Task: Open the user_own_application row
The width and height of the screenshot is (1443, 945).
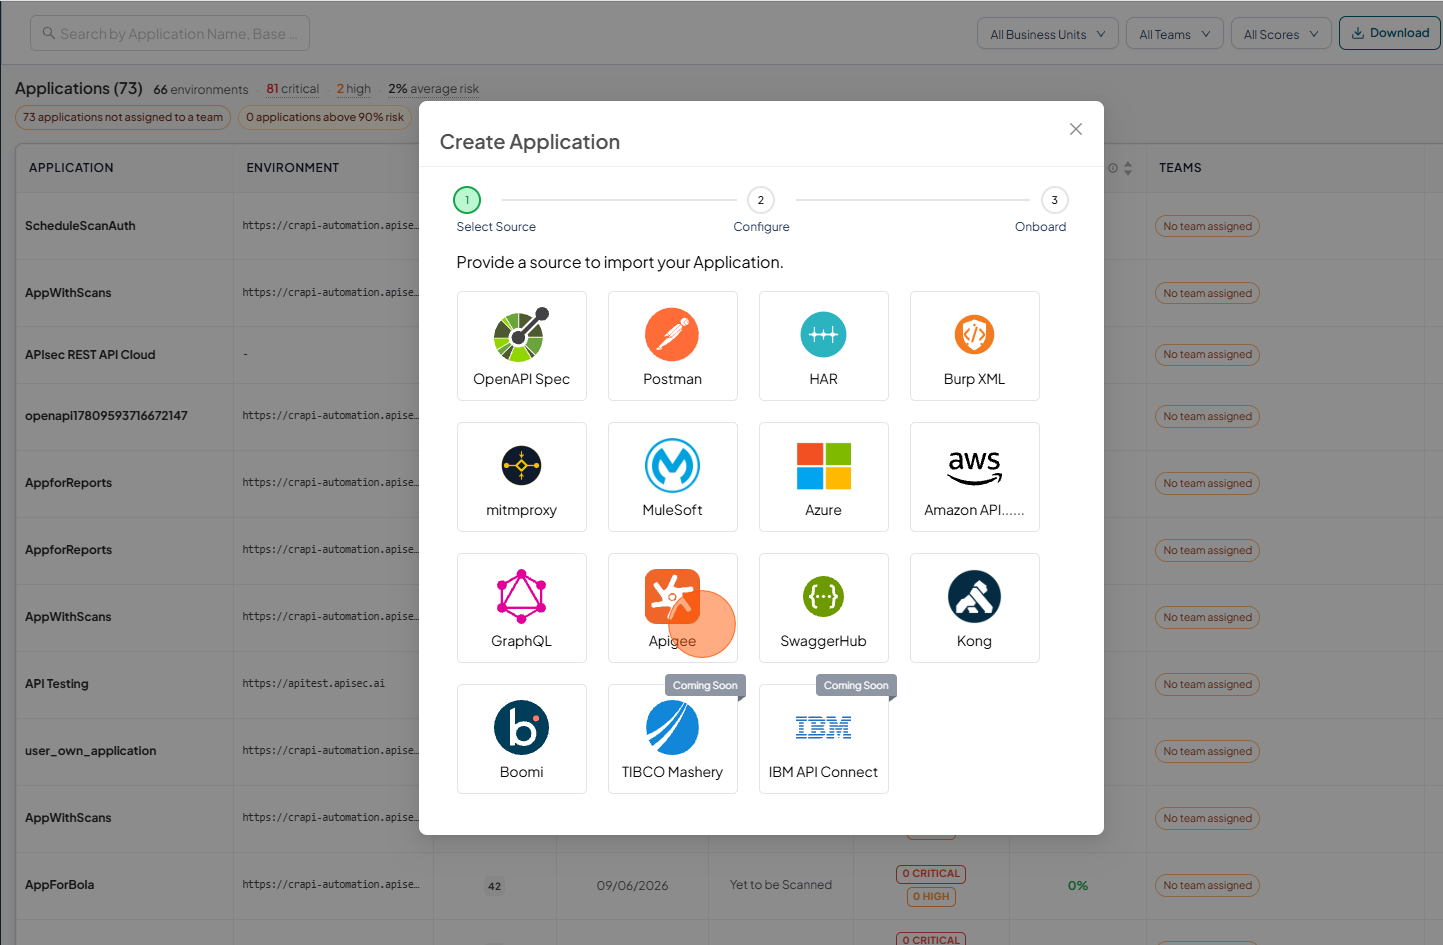Action: (91, 751)
